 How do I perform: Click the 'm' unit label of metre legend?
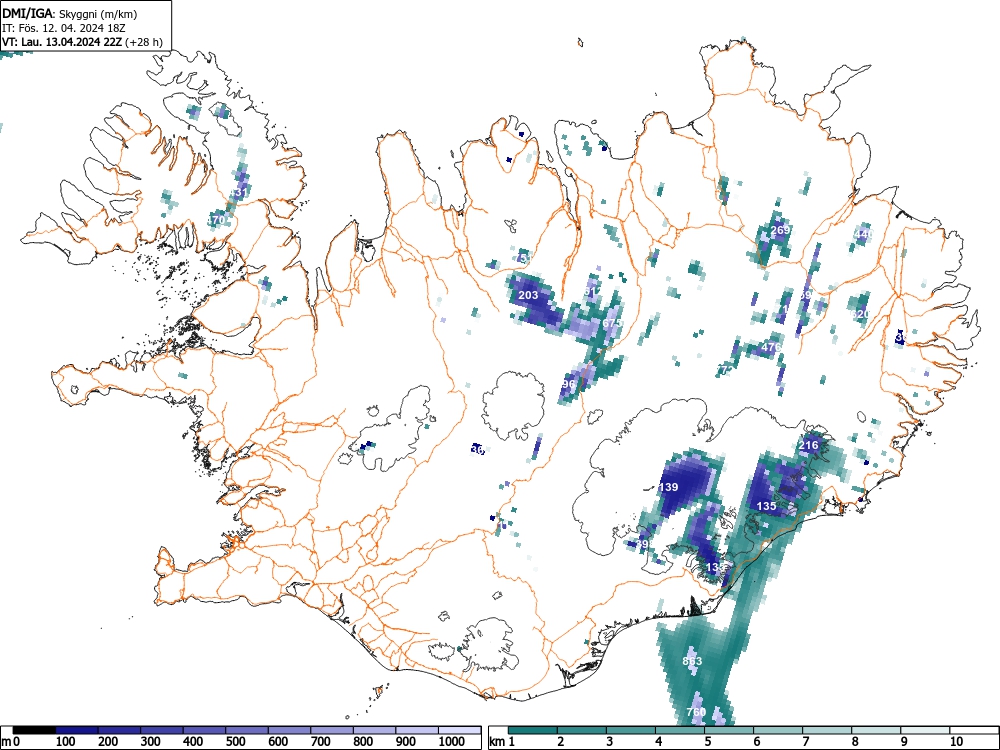(x=7, y=742)
